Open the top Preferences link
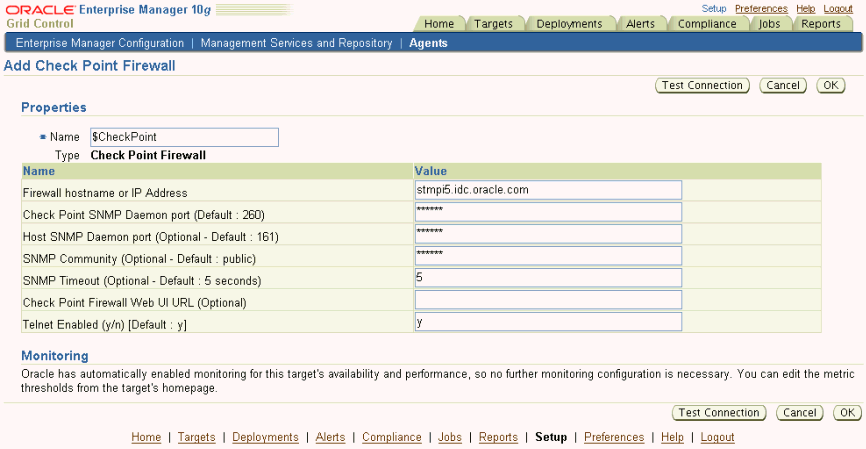This screenshot has height=449, width=866. coord(761,8)
